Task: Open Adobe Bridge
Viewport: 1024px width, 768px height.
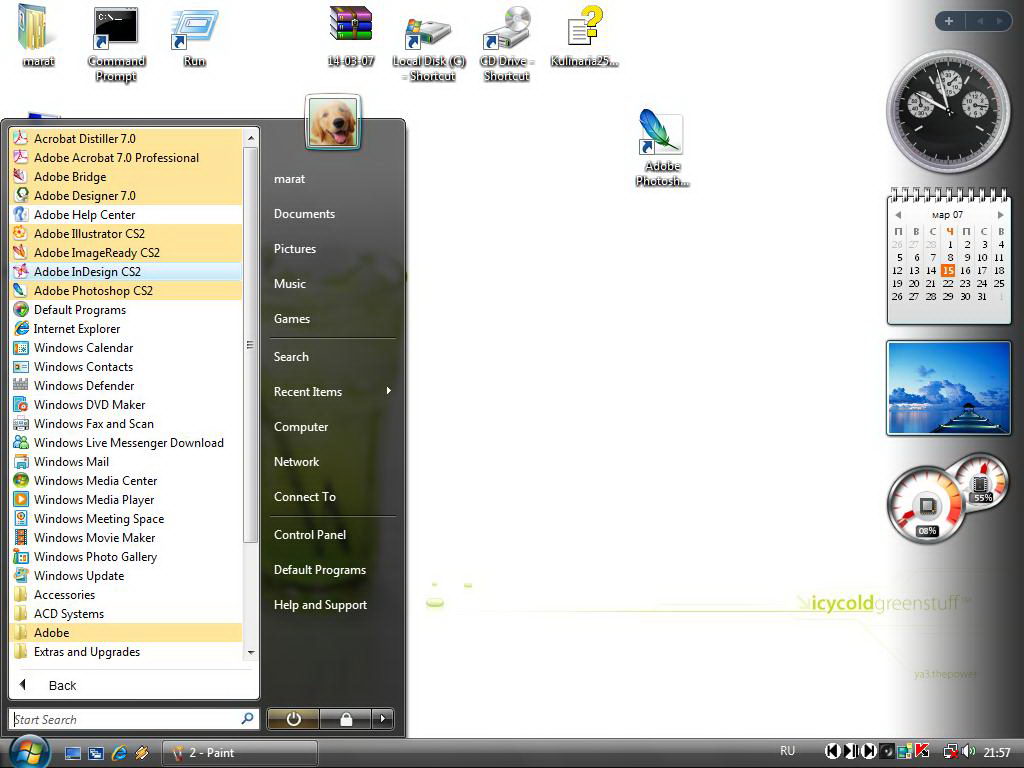Action: tap(127, 176)
